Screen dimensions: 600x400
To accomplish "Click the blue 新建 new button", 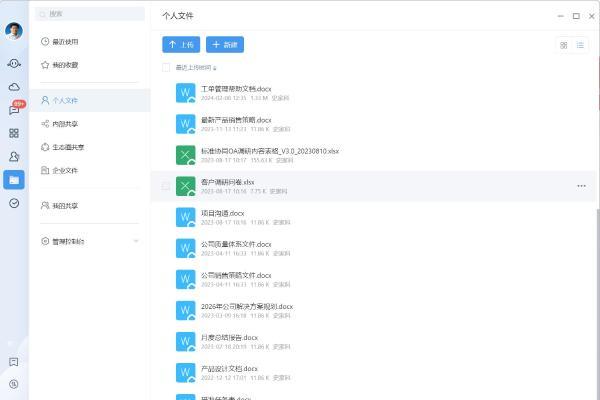I will tap(225, 45).
